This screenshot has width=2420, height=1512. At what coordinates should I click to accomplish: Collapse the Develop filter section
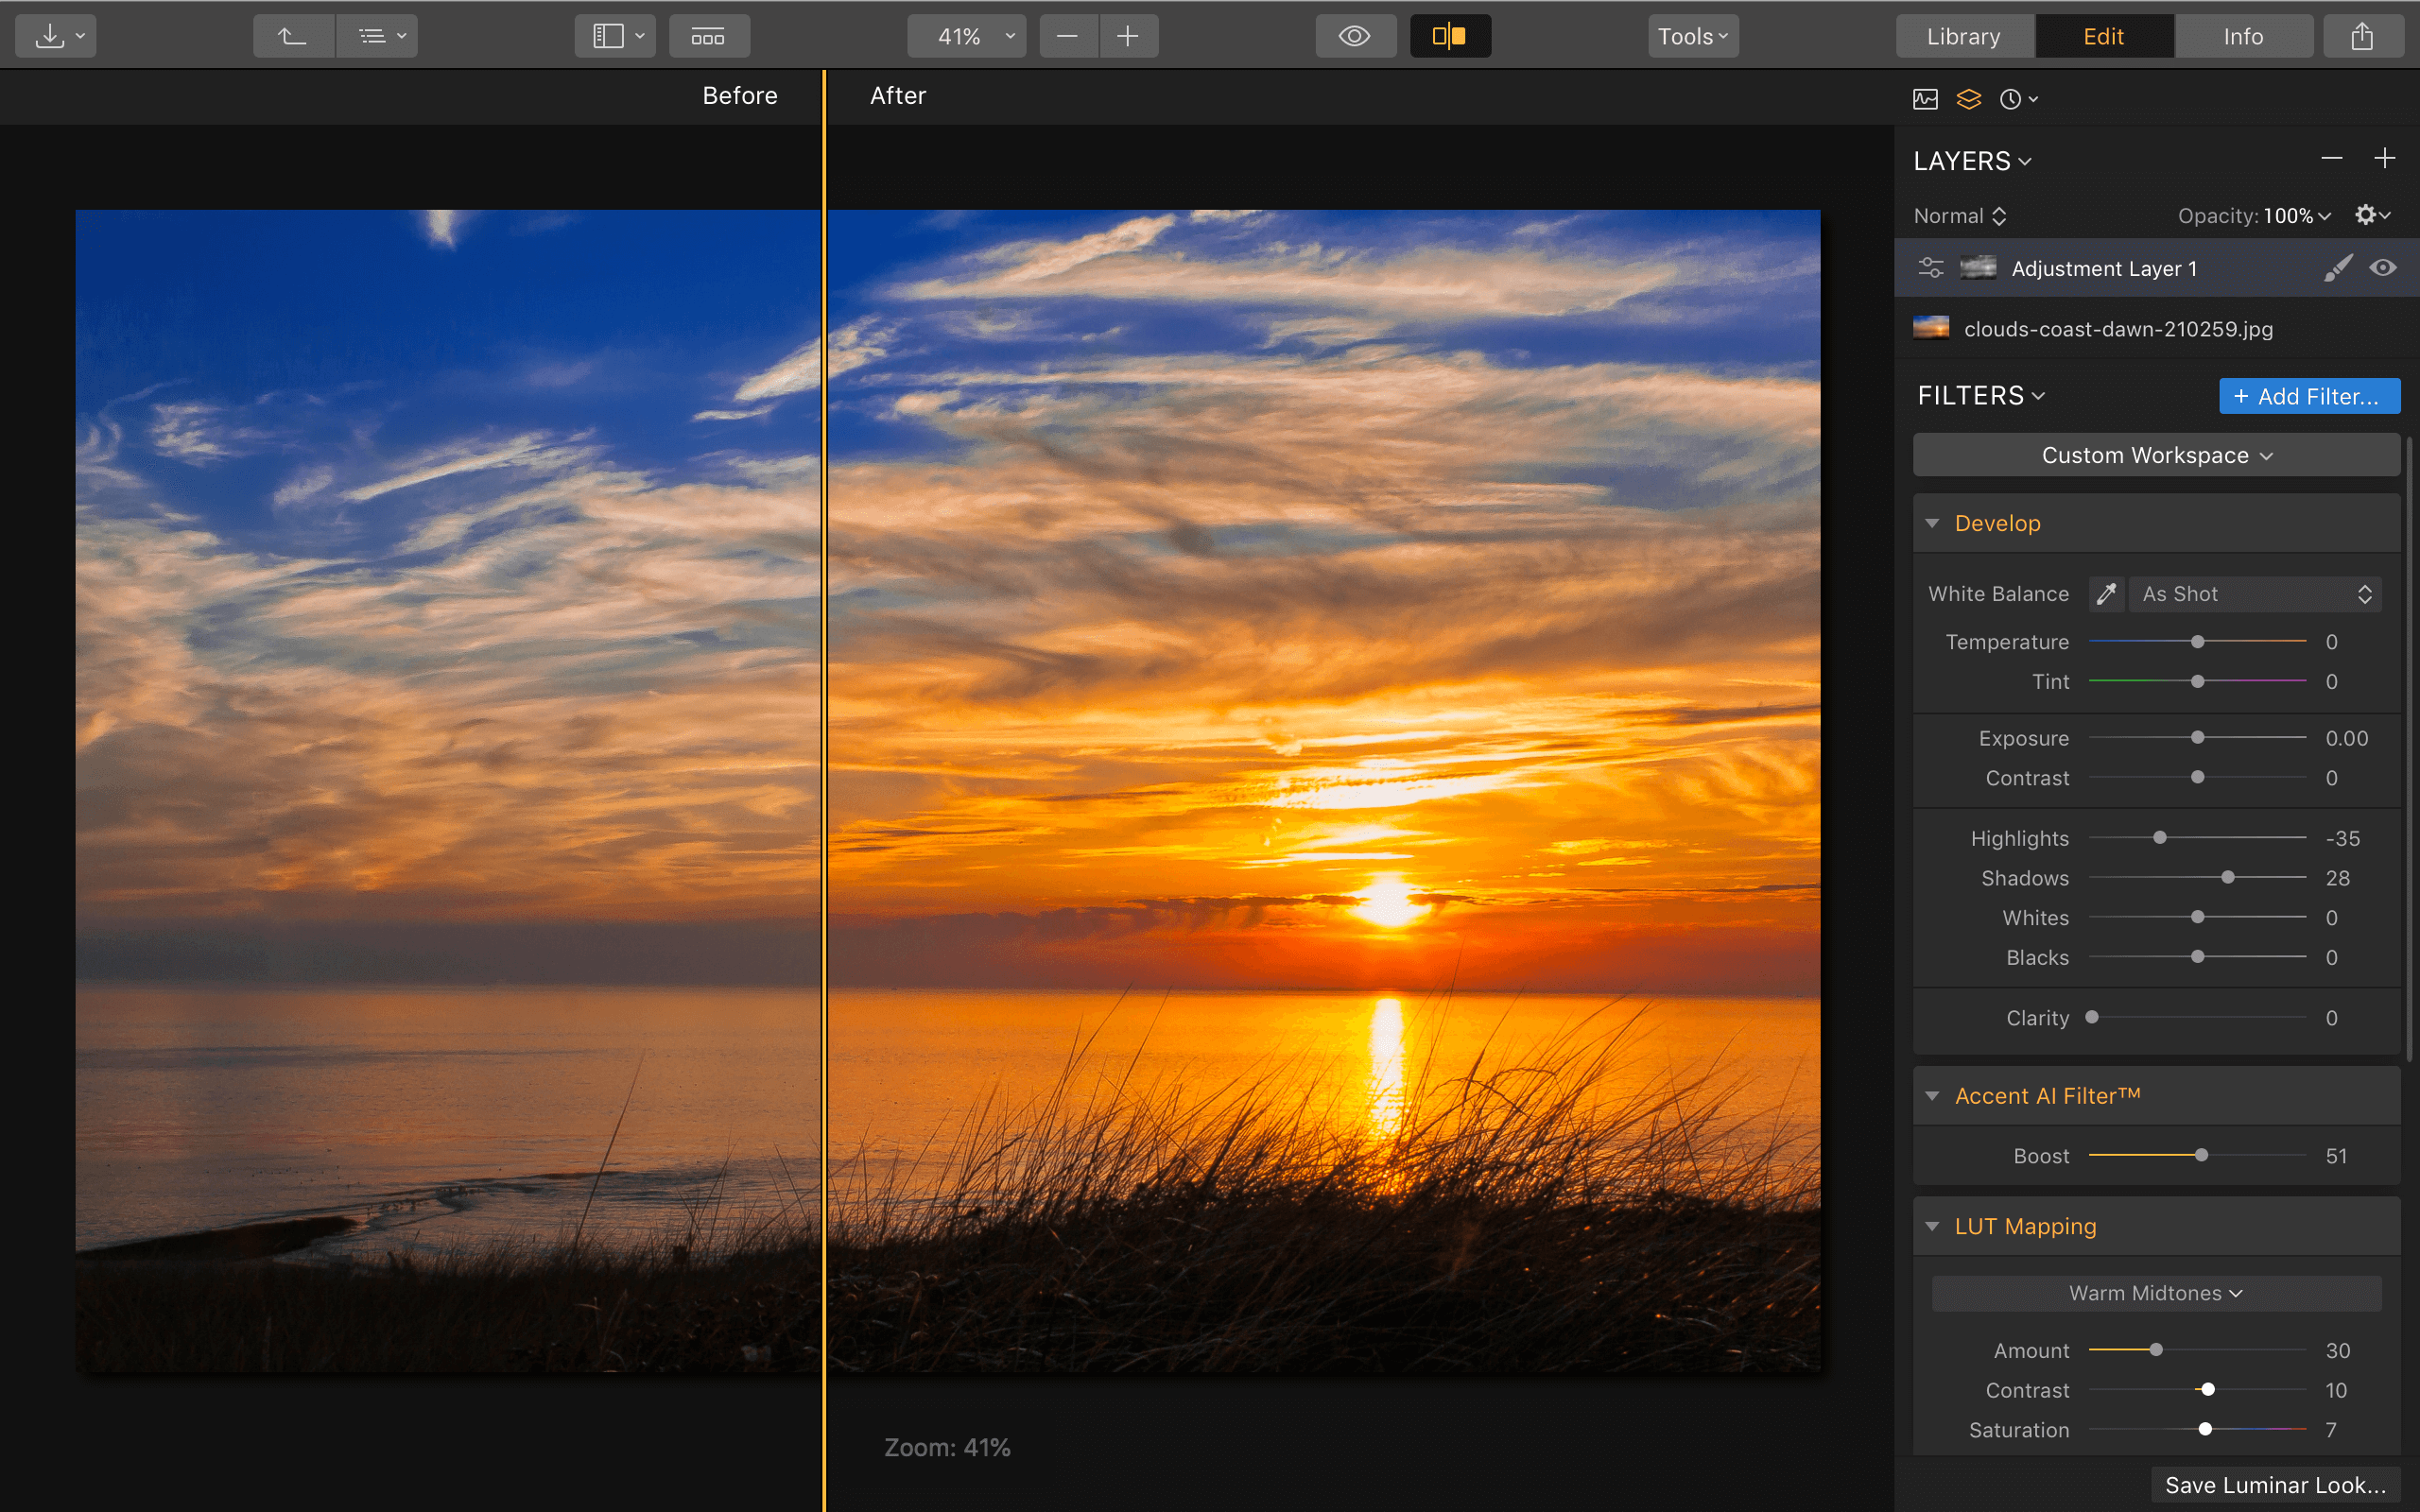(x=1933, y=522)
